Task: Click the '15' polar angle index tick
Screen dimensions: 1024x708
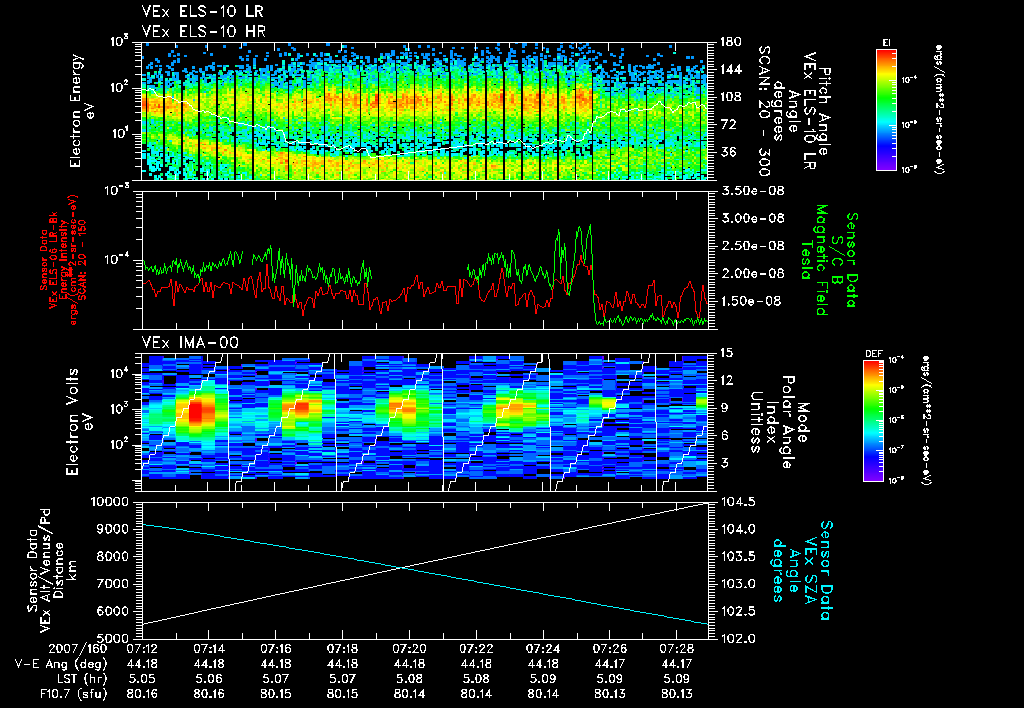Action: click(x=726, y=353)
